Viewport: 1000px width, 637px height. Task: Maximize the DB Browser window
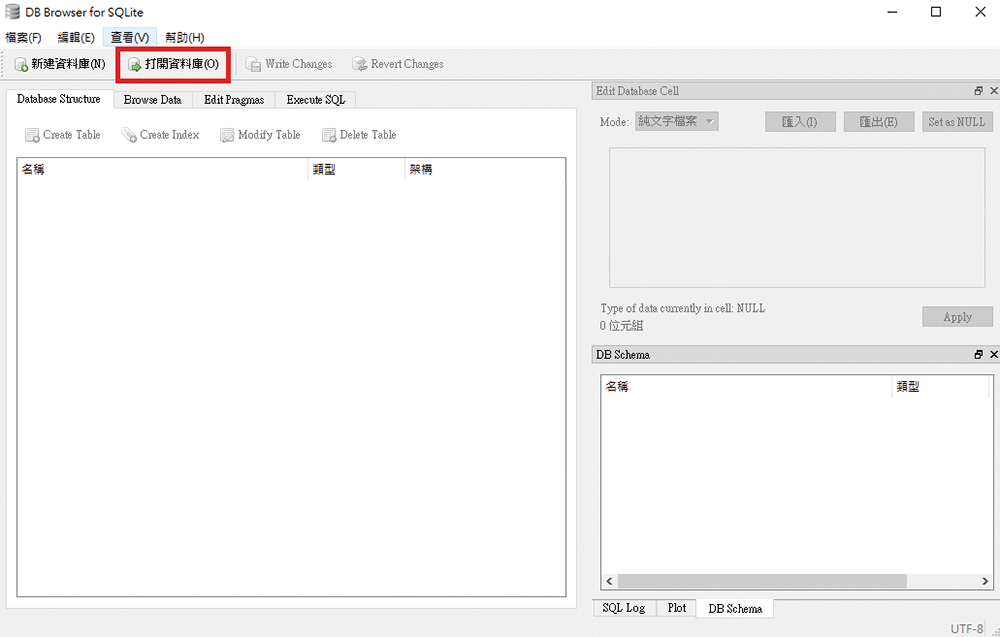(x=936, y=12)
